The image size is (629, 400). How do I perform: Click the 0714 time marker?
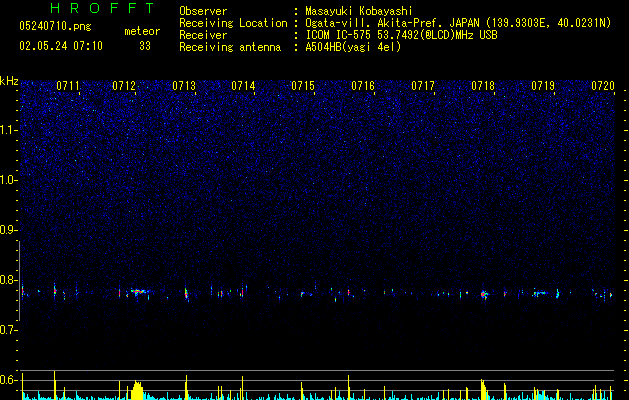tap(243, 86)
